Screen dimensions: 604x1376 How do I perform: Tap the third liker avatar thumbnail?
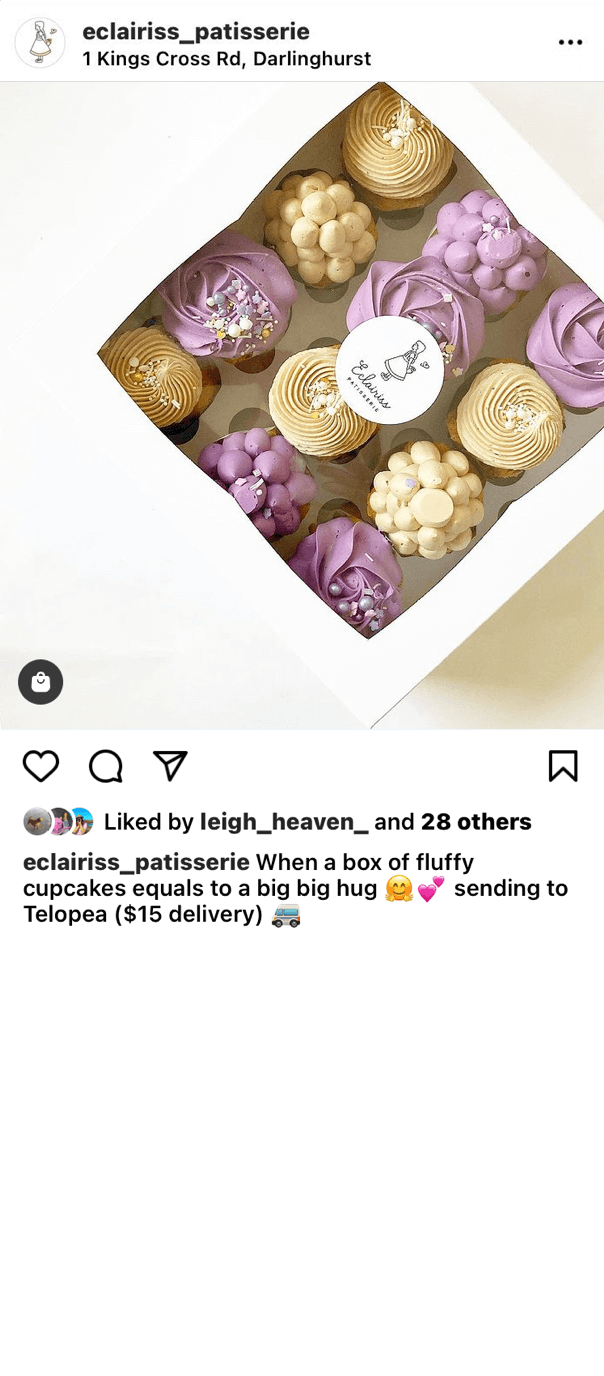(80, 821)
